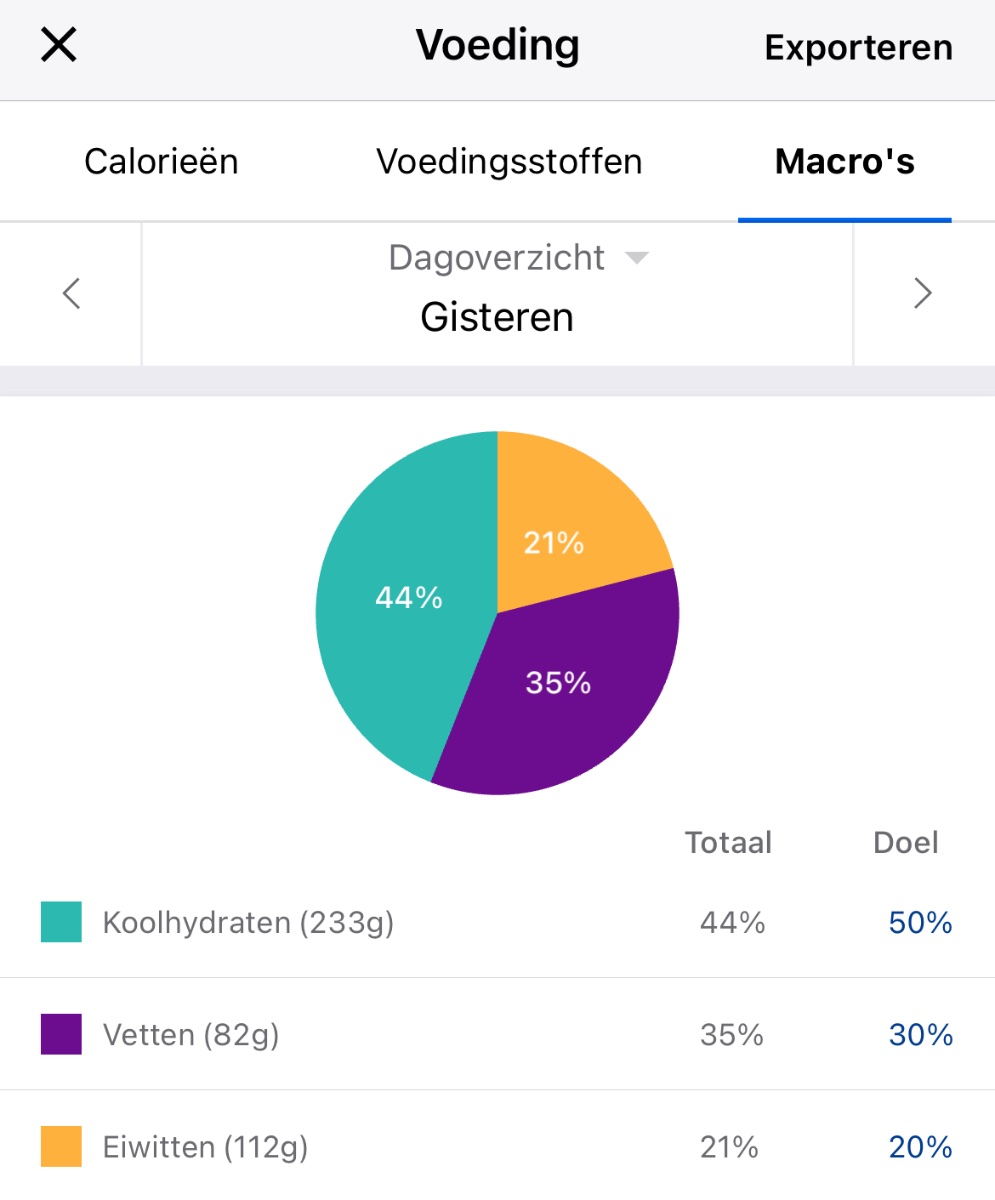Edit the 30% Vetten goal
995x1200 pixels.
coord(920,1035)
